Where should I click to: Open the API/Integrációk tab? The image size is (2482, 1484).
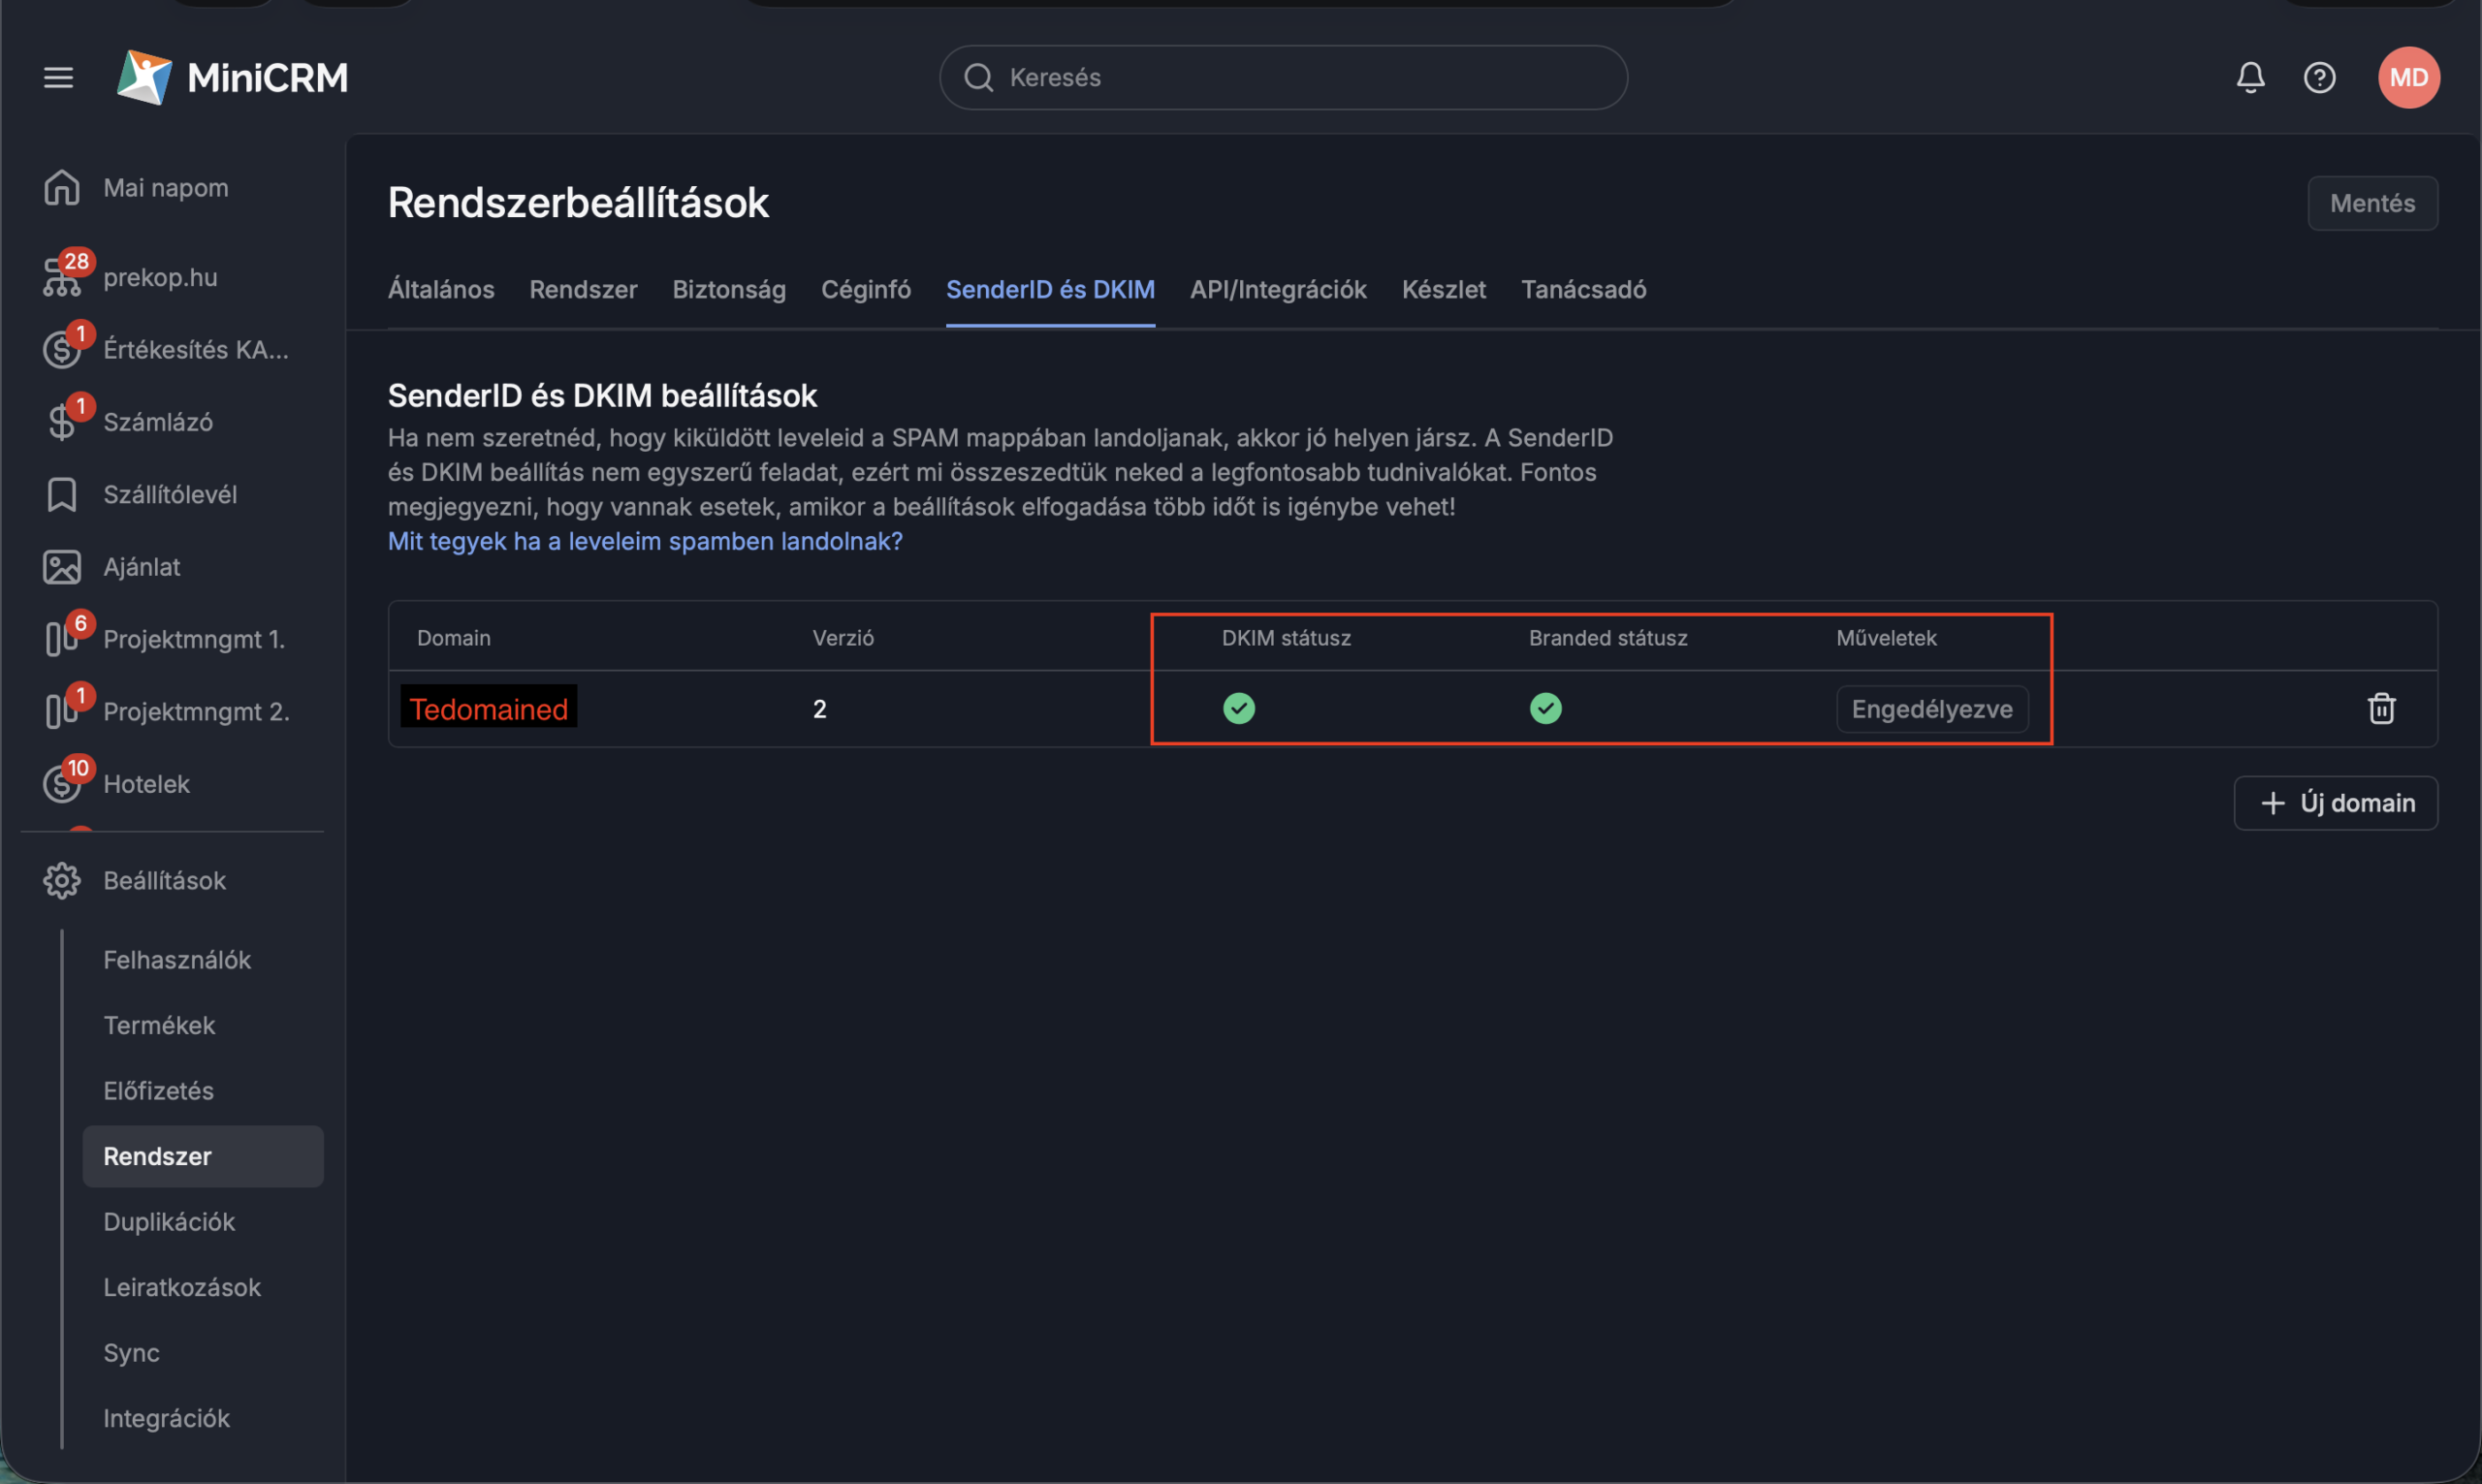[1277, 289]
